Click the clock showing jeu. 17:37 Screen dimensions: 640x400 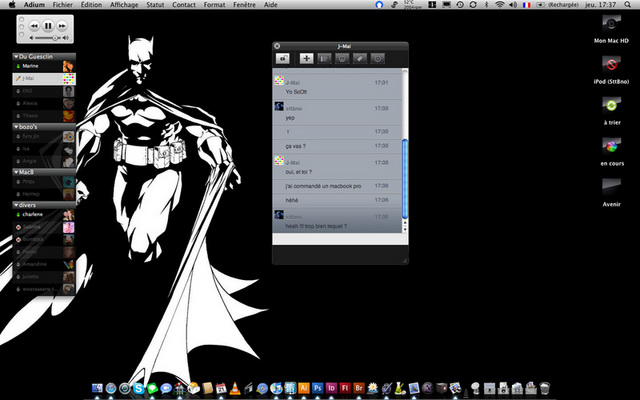600,5
